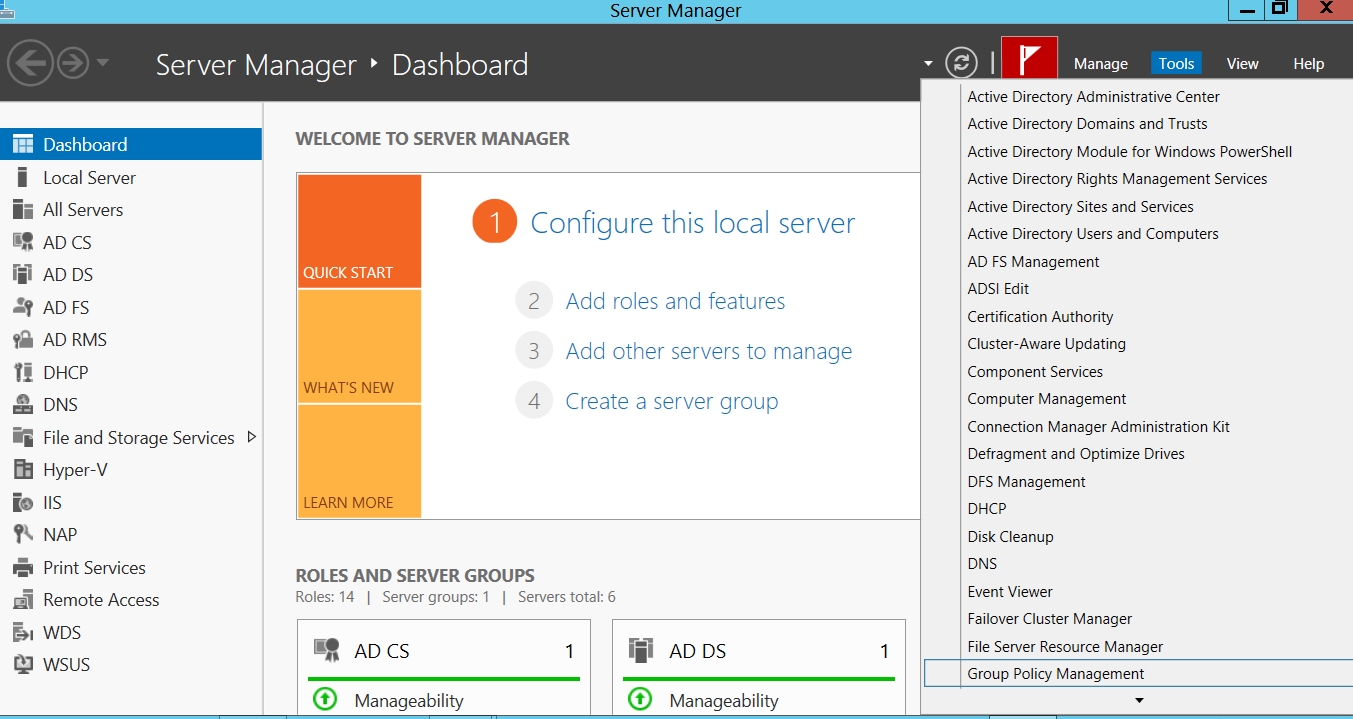Choose Active Directory Users and Computers
1353x719 pixels.
click(x=1092, y=234)
